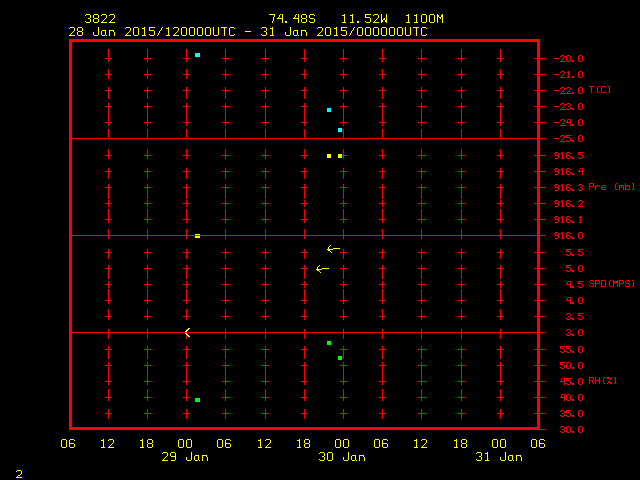Screen dimensions: 640x480
Task: Click the wind arrow on the 3.0 line
Action: pos(186,332)
